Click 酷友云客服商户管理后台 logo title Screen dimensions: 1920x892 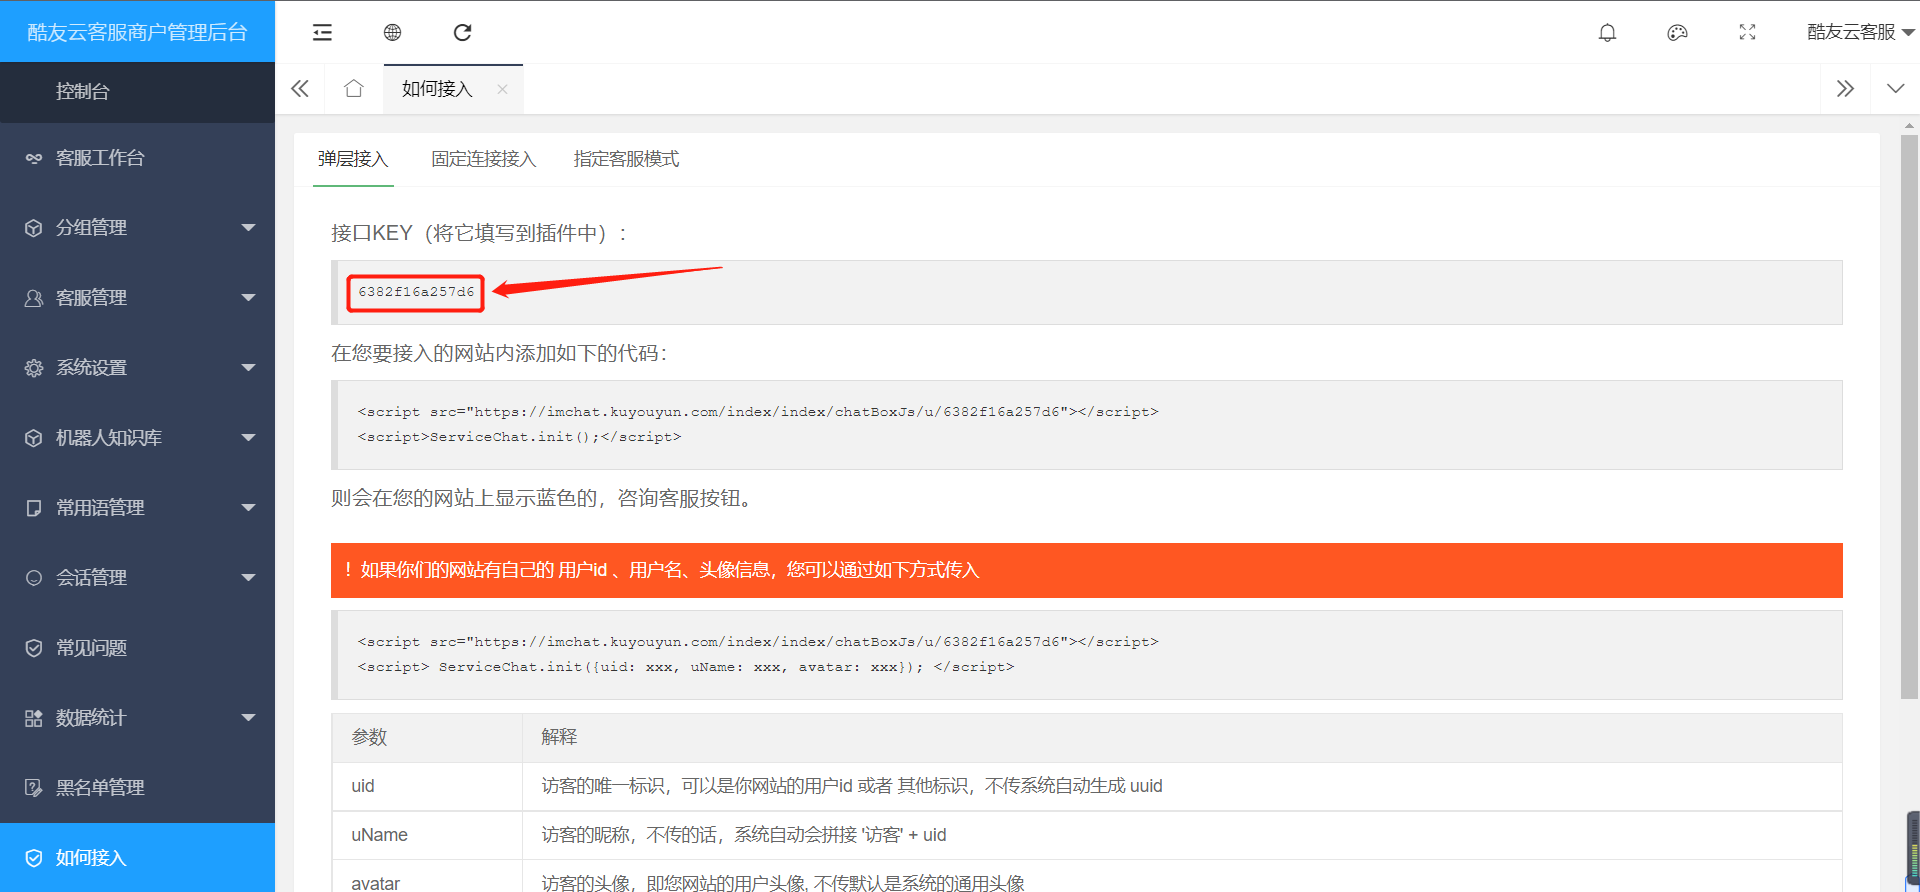(x=137, y=32)
